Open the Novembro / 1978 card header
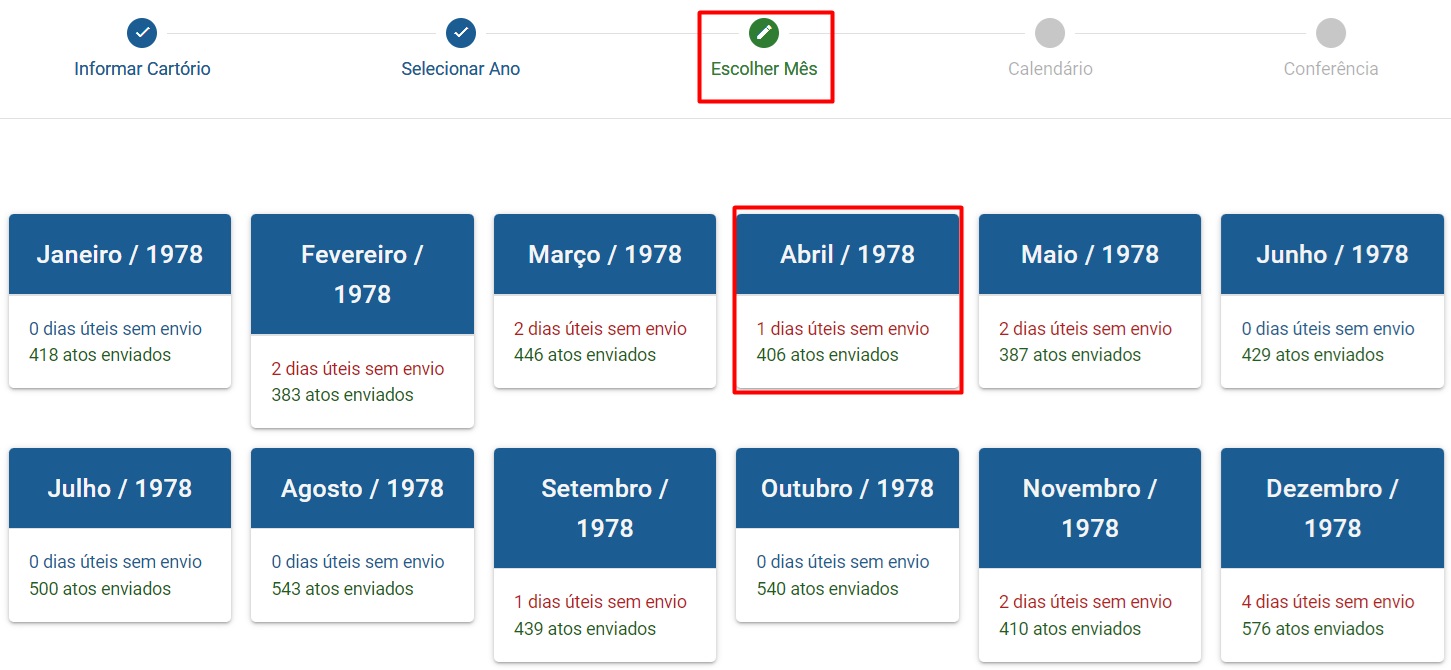 coord(1090,508)
